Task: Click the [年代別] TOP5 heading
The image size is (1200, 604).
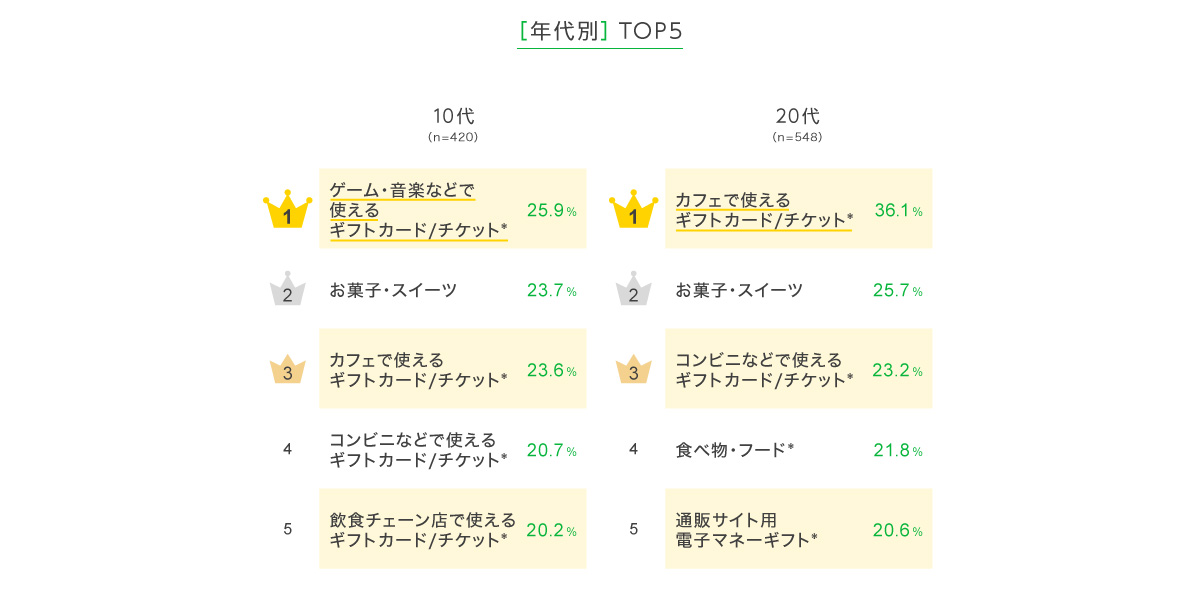Action: pyautogui.click(x=600, y=31)
